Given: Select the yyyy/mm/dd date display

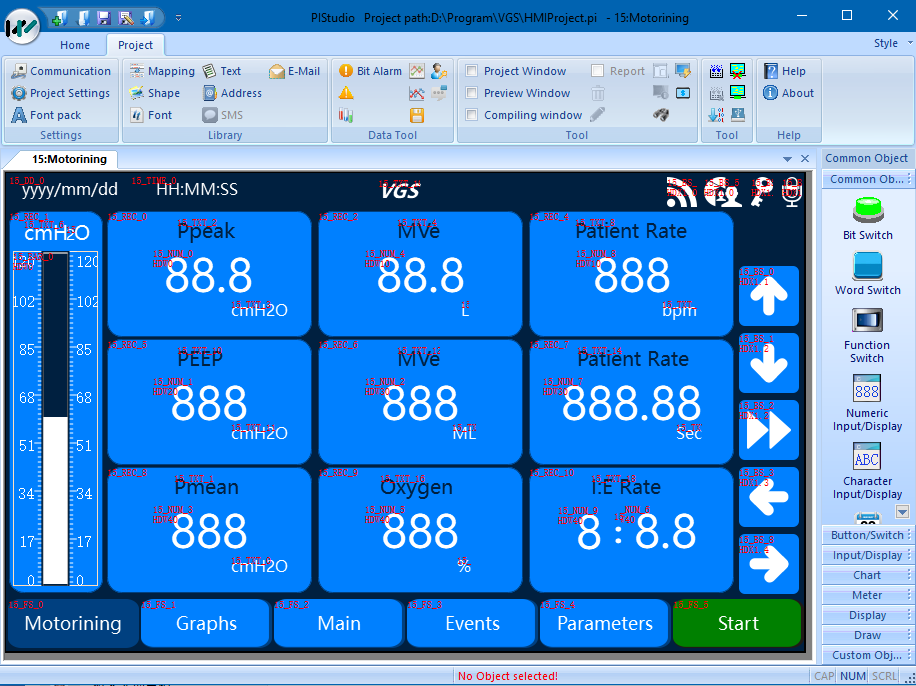Looking at the screenshot, I should (70, 189).
